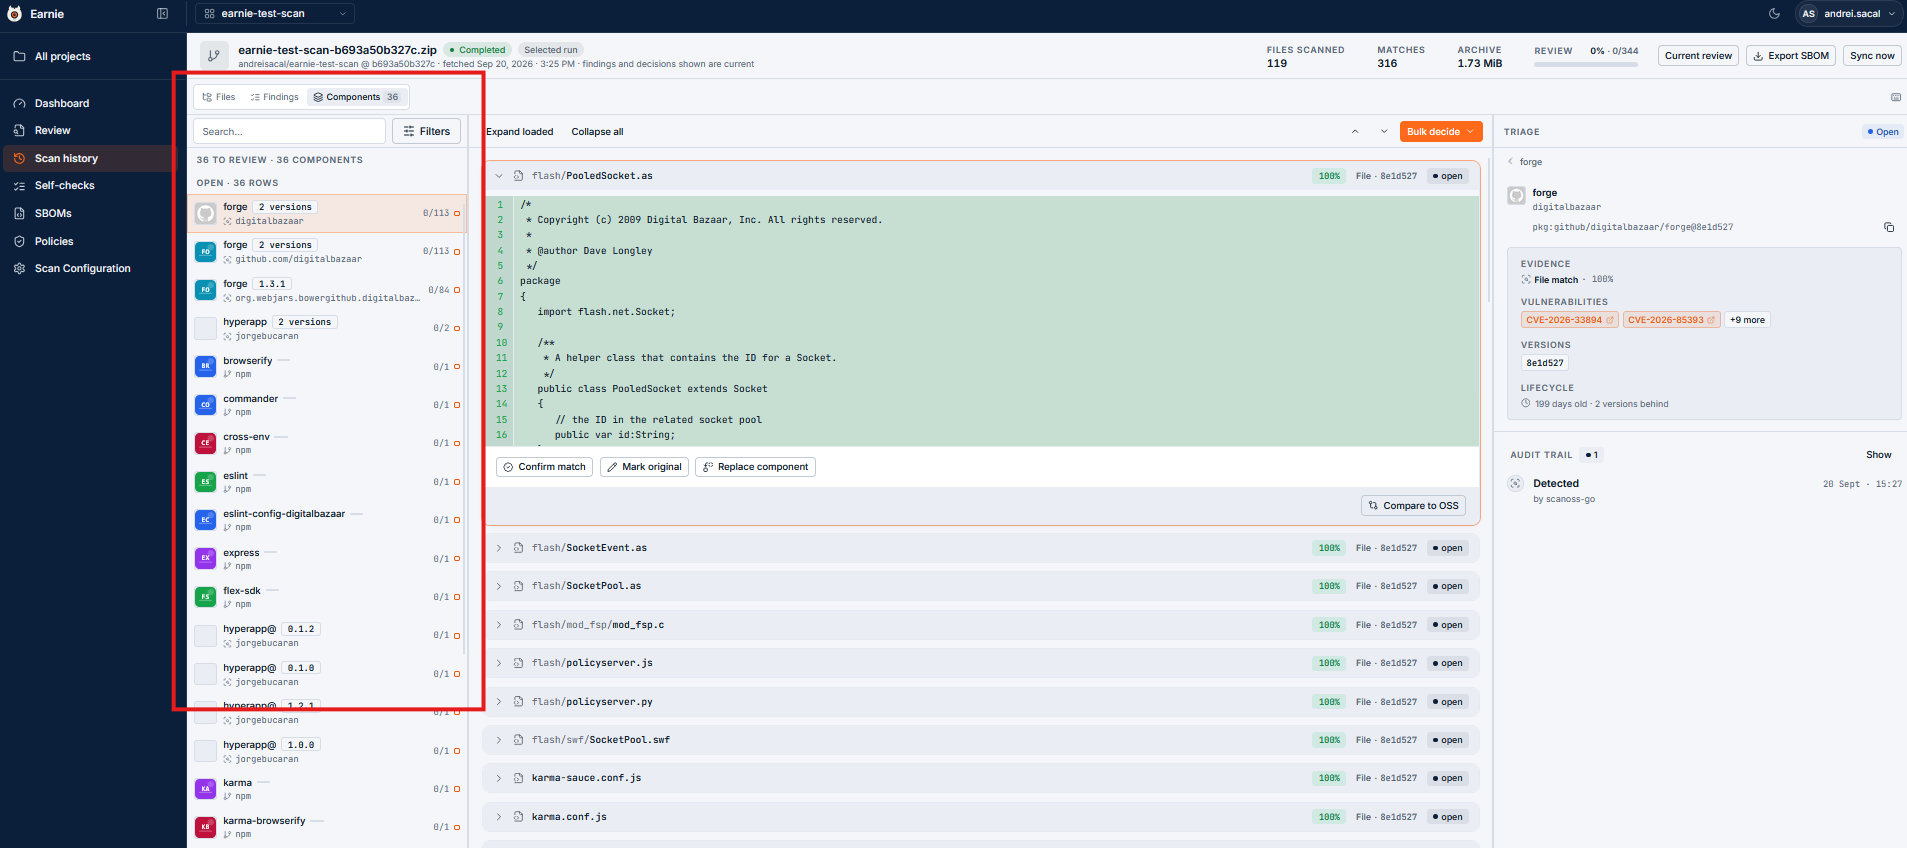1907x848 pixels.
Task: Open the Review page
Action: coord(52,131)
